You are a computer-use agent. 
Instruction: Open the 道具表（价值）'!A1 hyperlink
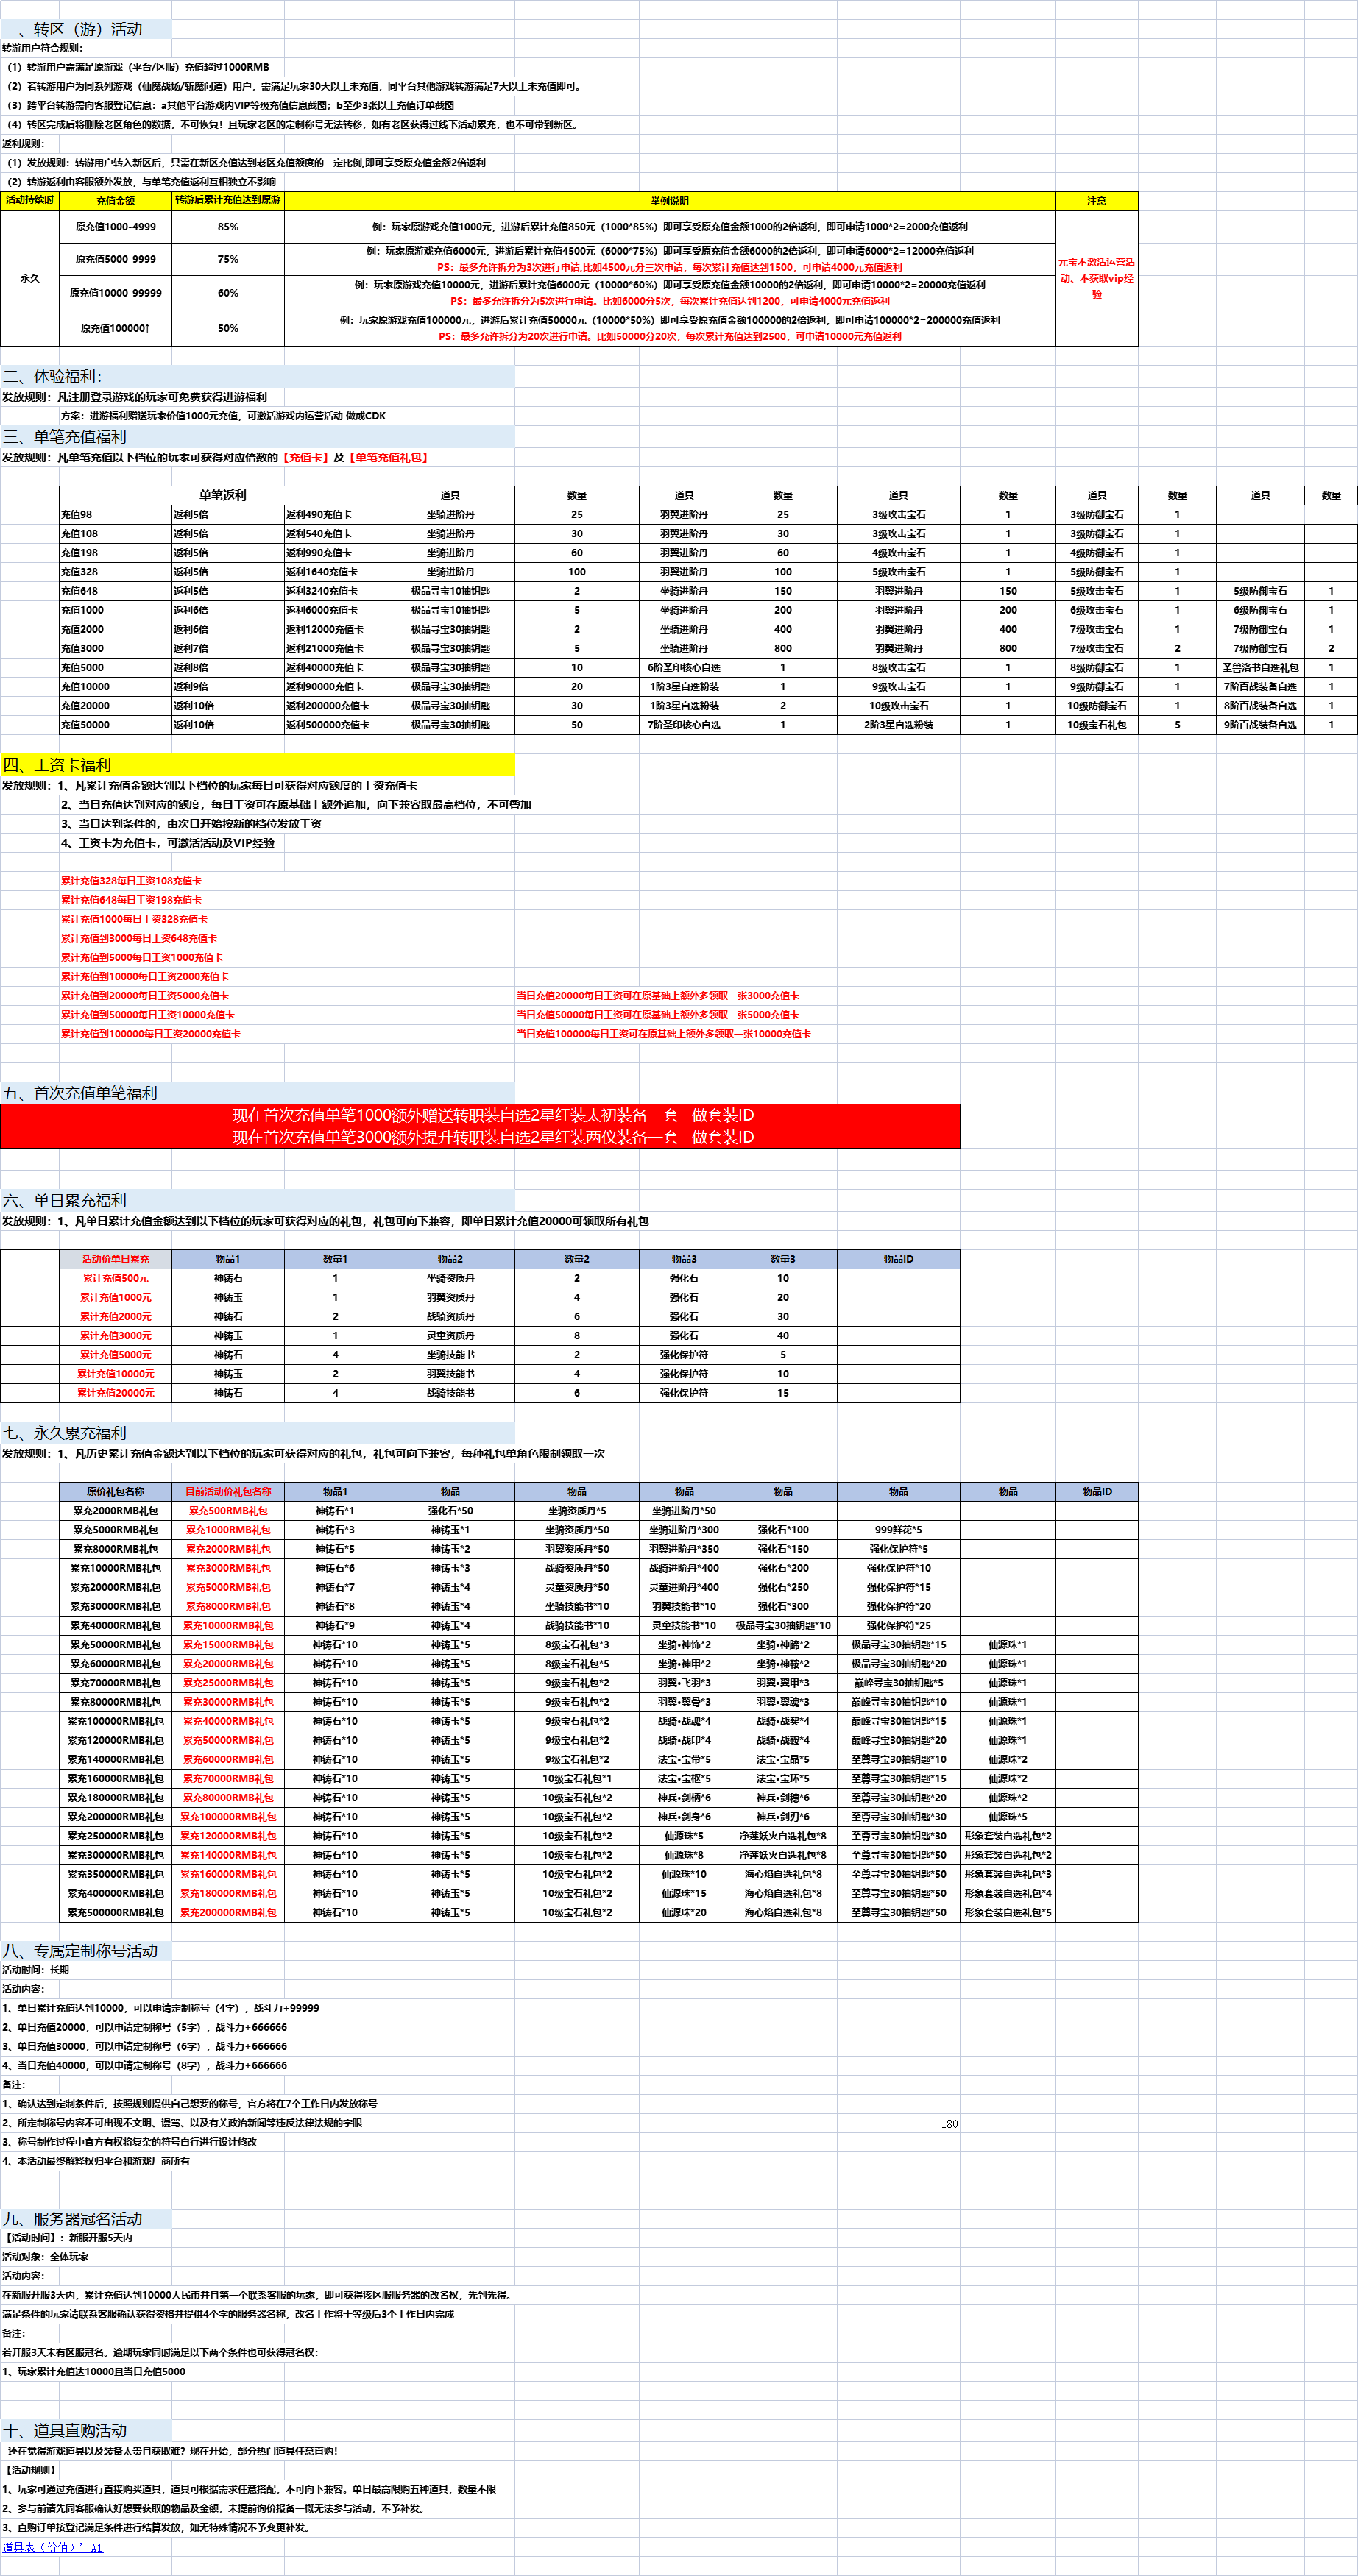[52, 2547]
